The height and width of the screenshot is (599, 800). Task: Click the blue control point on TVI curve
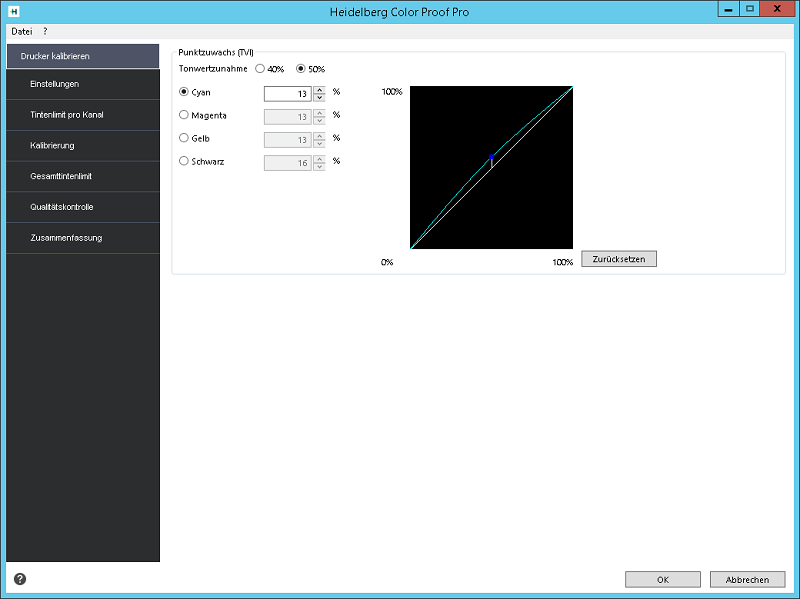coord(491,157)
